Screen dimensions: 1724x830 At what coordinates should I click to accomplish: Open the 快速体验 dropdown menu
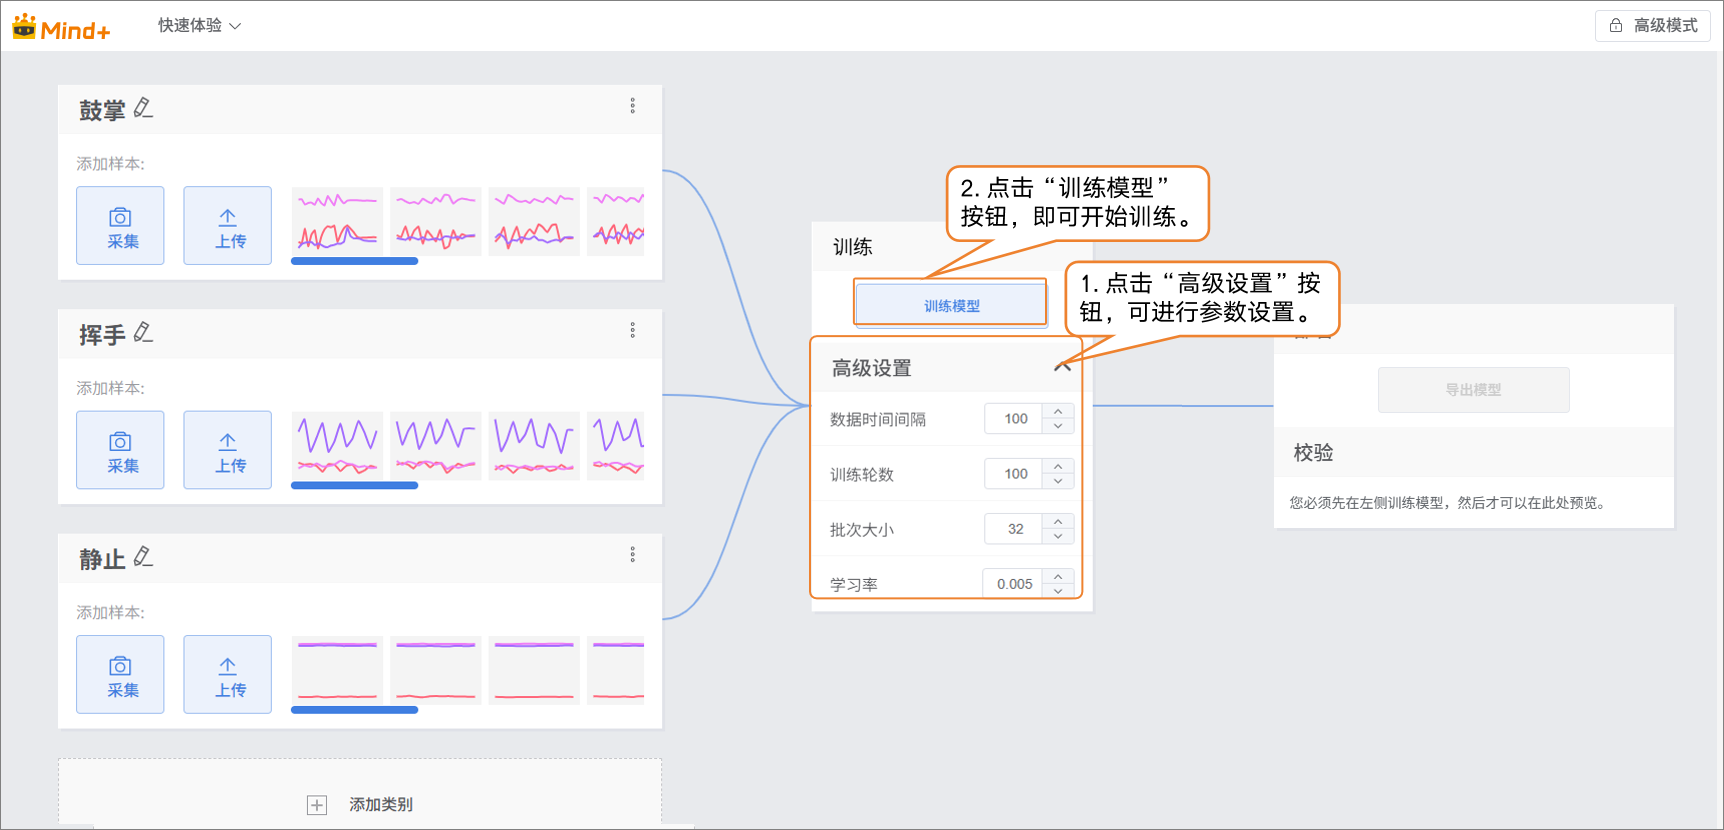coord(199,26)
